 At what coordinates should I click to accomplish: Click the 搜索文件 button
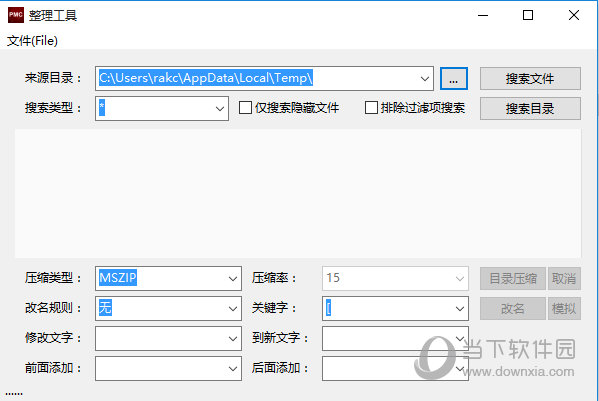pyautogui.click(x=530, y=79)
